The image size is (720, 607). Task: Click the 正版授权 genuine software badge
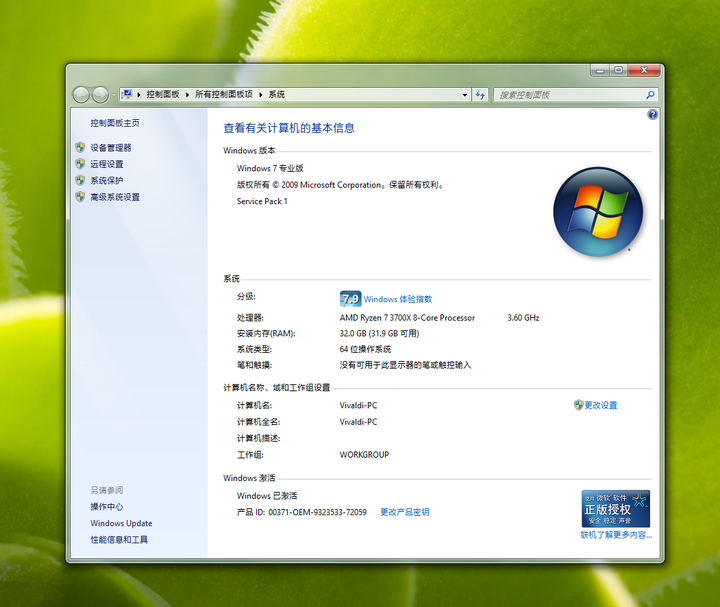(615, 509)
